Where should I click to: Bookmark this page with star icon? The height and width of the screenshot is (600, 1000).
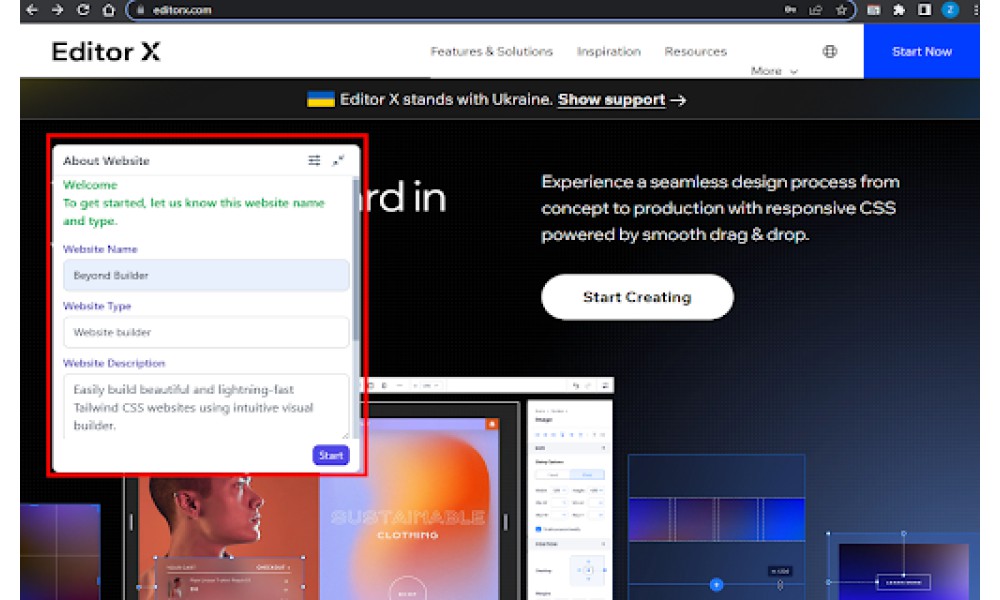[x=841, y=10]
